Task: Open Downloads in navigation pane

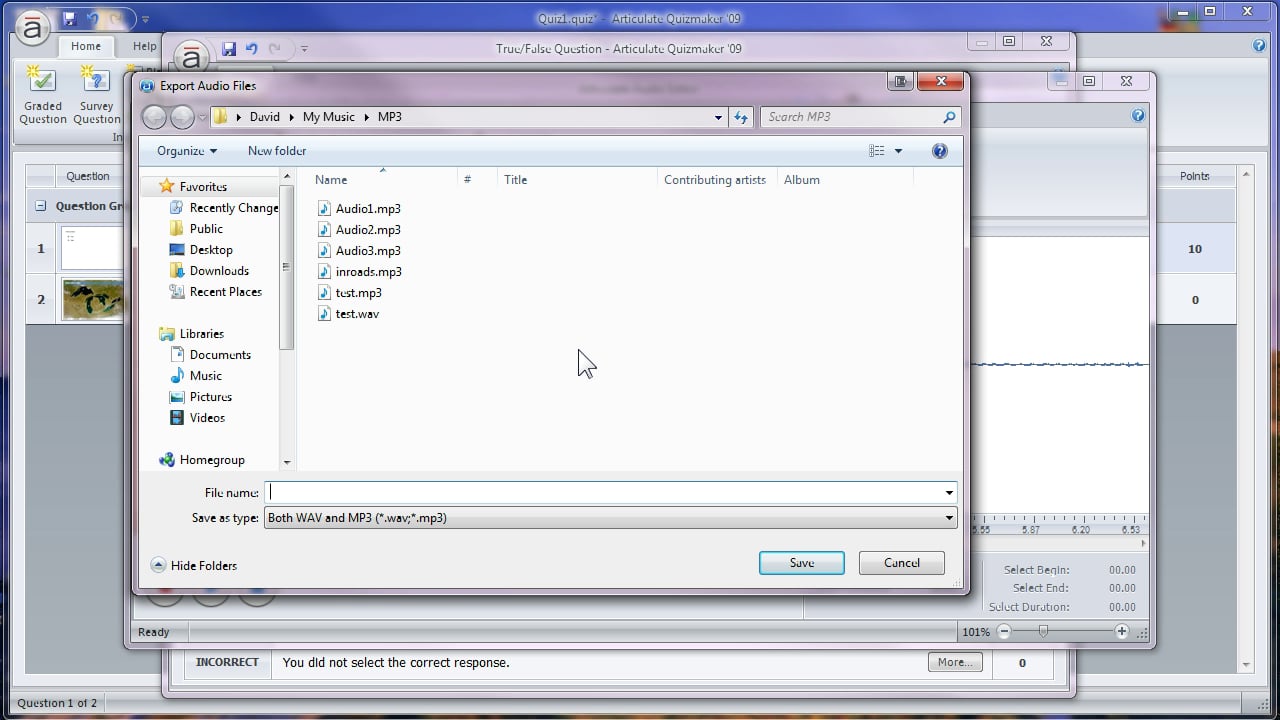Action: 209,271
